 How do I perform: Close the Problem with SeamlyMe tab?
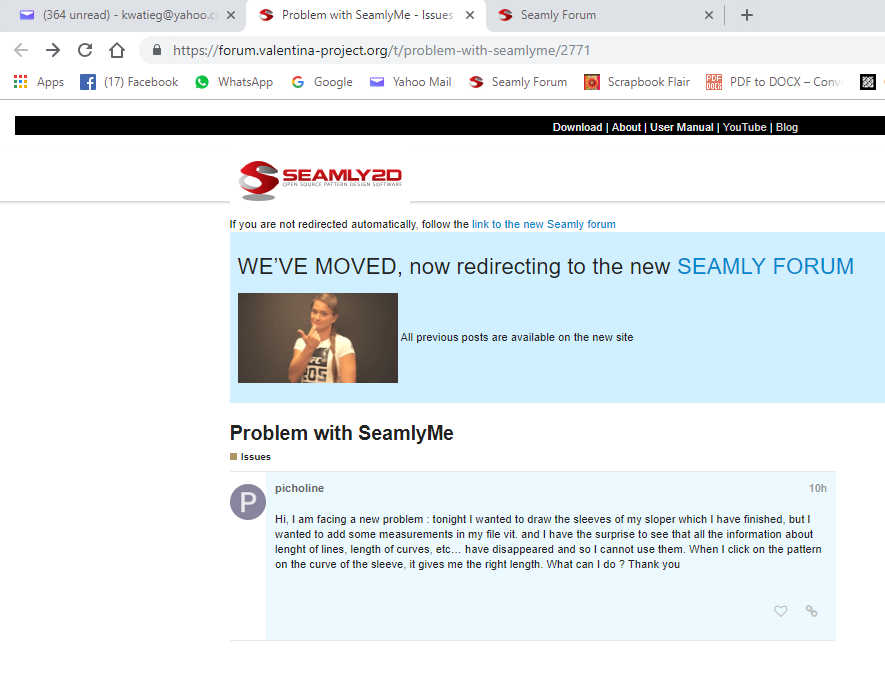click(470, 15)
